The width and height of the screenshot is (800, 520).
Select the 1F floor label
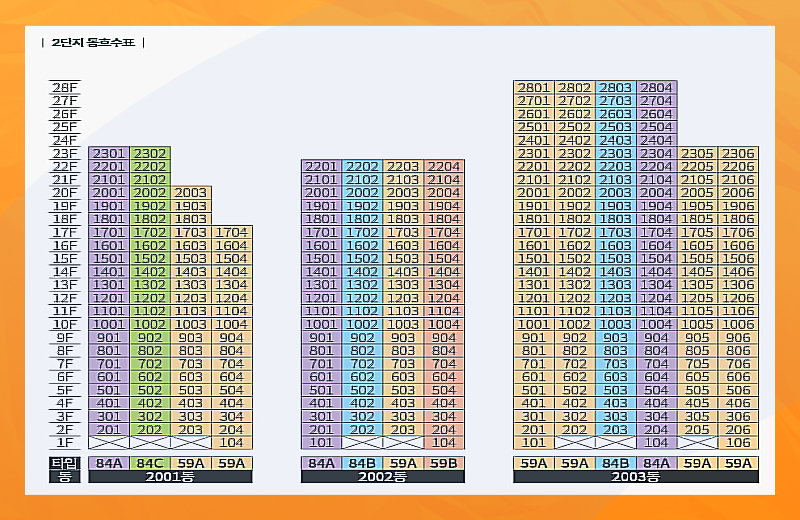tap(65, 442)
